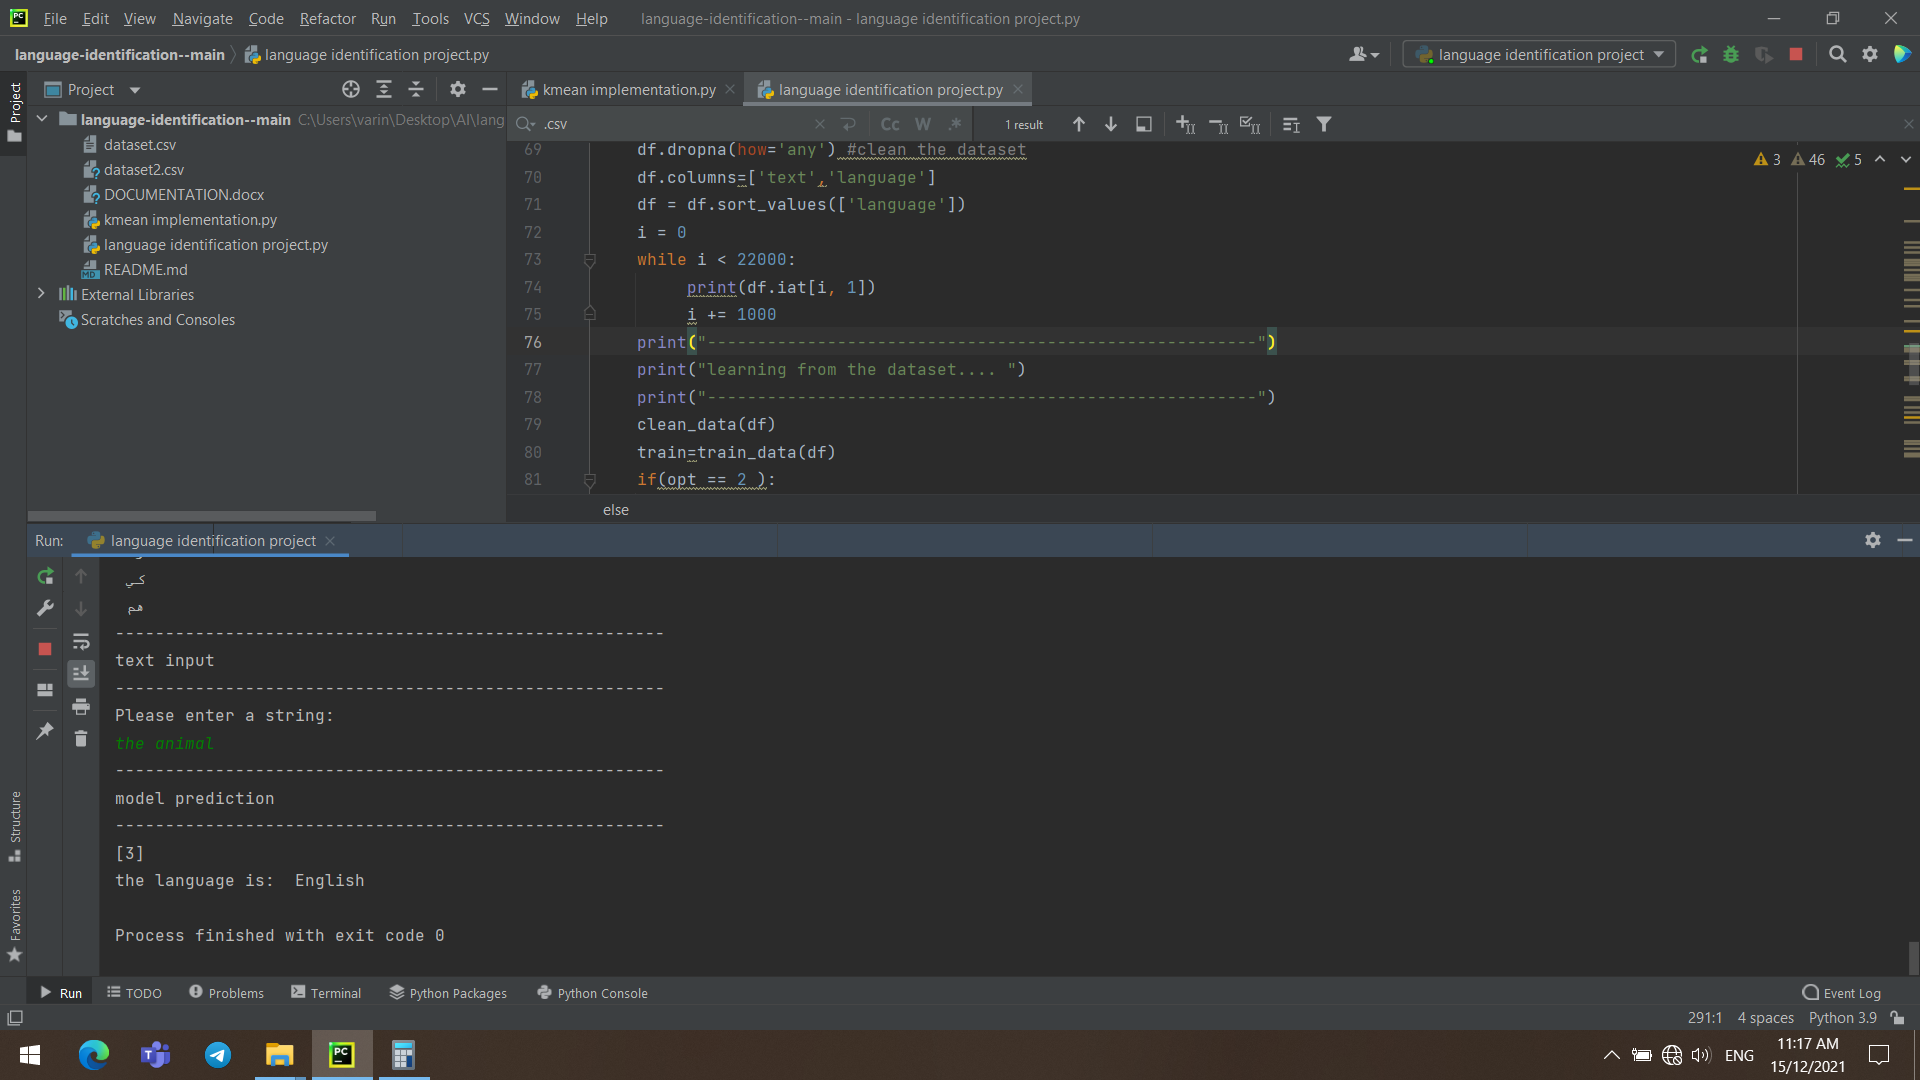Collapse the language-identification--main project folder
Screen dimensions: 1920x1080
[x=41, y=118]
